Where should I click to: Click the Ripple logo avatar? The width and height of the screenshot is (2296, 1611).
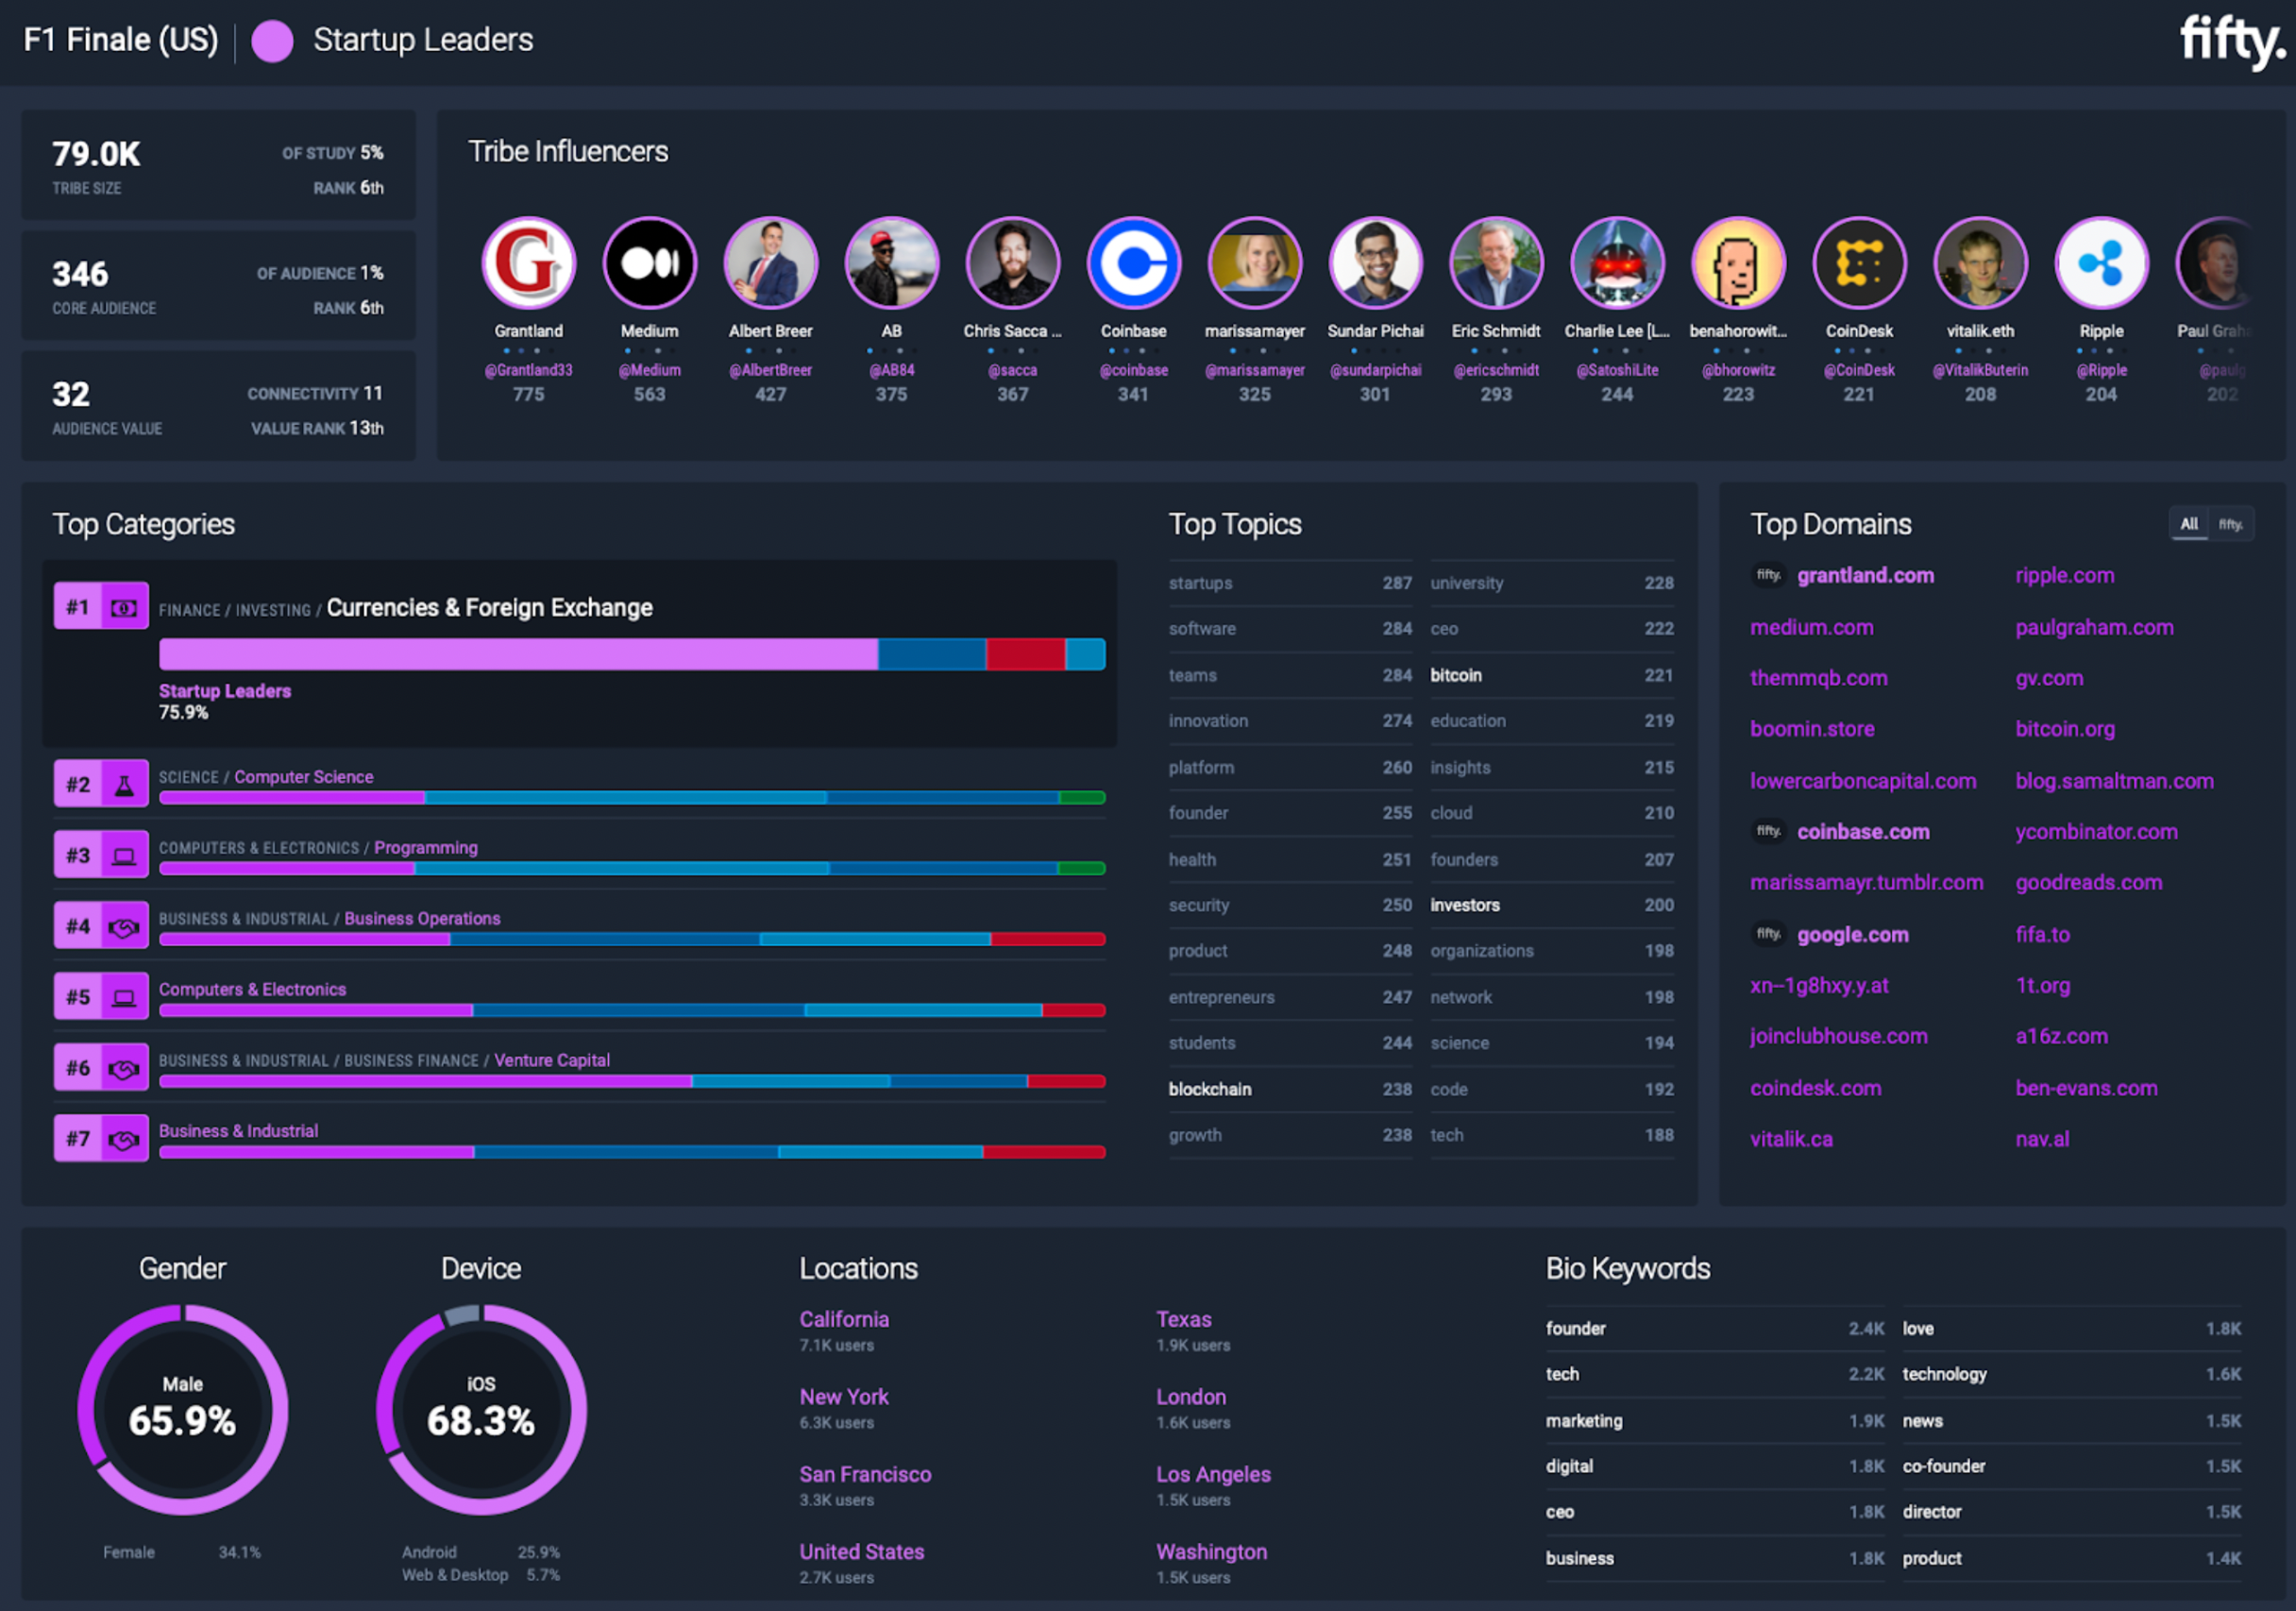coord(2101,263)
